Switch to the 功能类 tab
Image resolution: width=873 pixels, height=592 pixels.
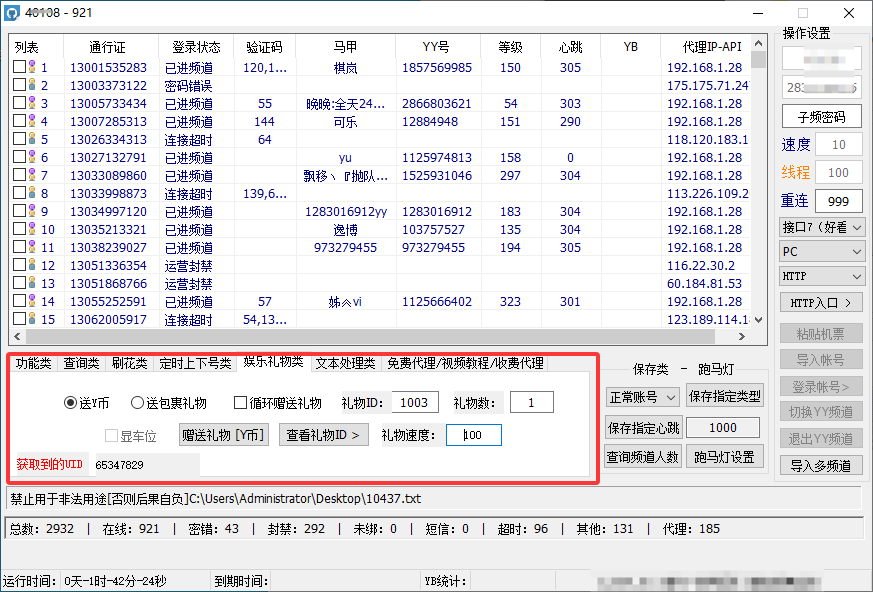pos(33,363)
